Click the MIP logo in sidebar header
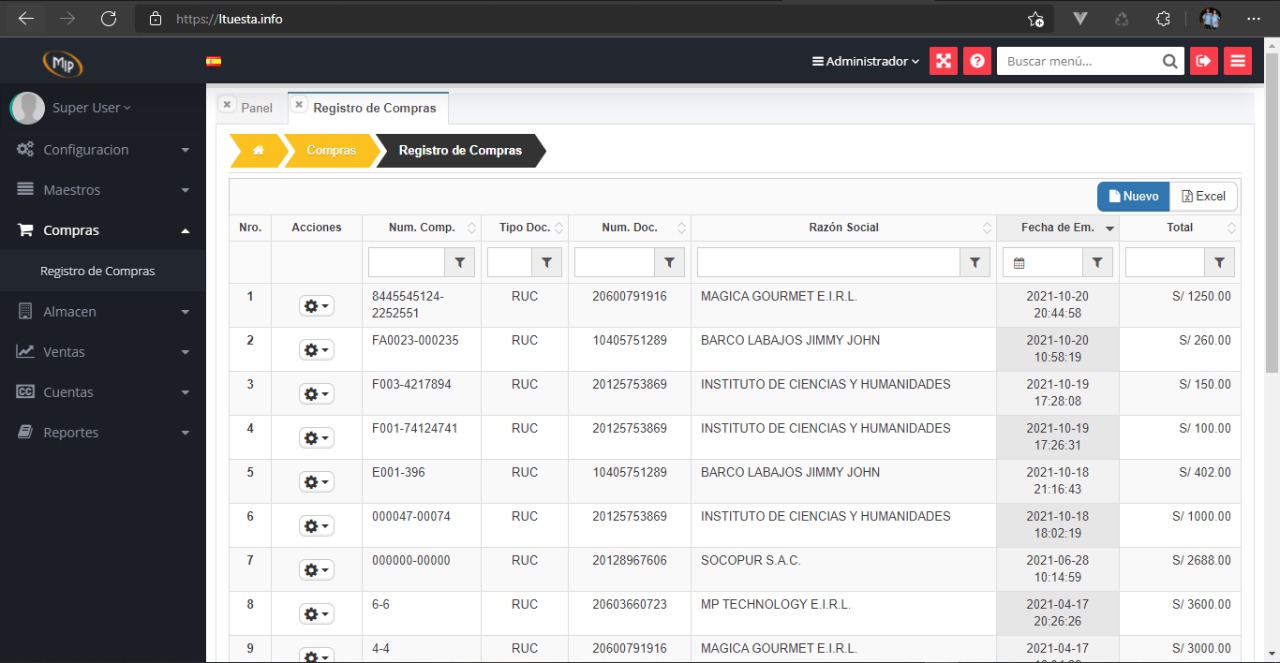This screenshot has width=1280, height=663. pos(62,62)
